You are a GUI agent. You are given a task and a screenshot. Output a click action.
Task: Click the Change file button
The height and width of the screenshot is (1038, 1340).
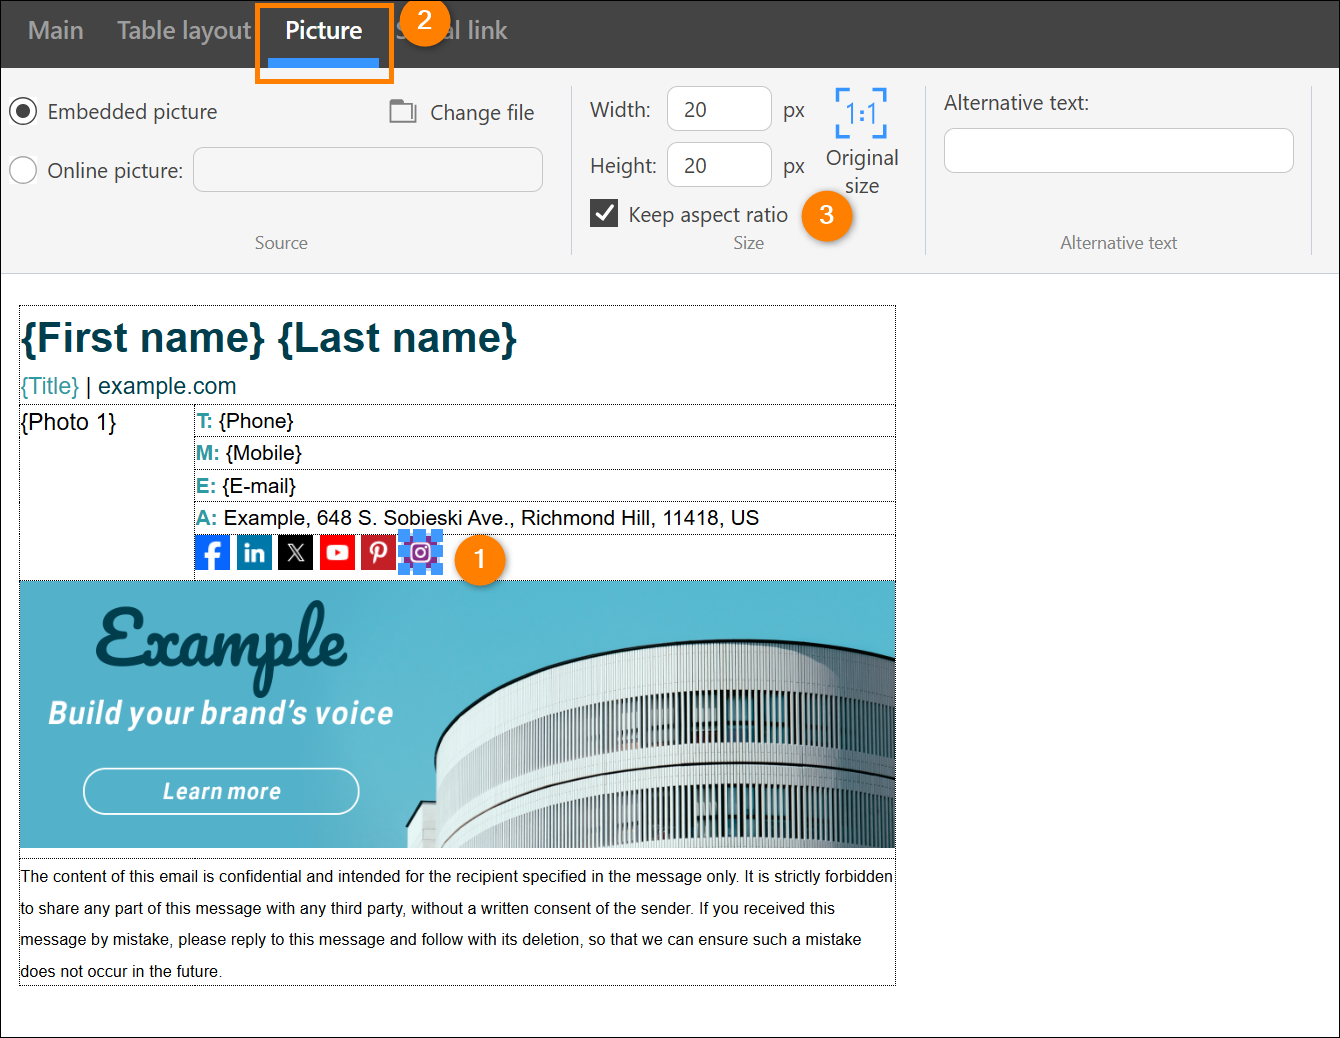pyautogui.click(x=462, y=112)
